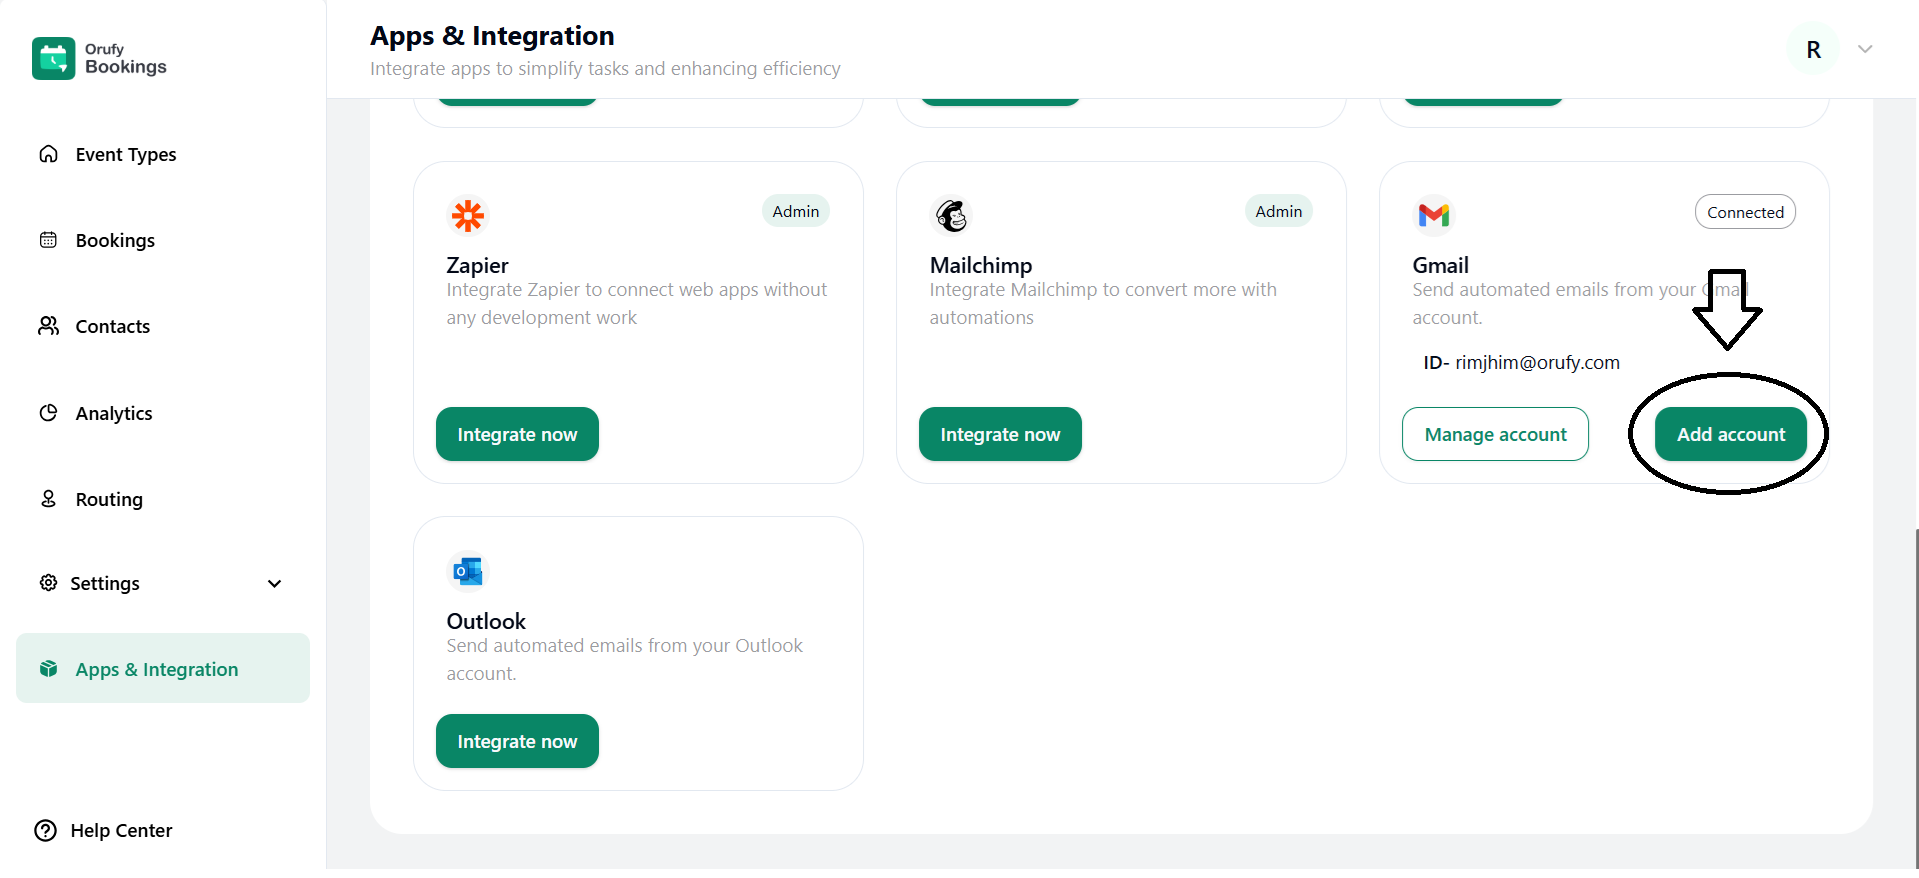1919x878 pixels.
Task: Click the Help Center question mark icon
Action: pyautogui.click(x=46, y=831)
